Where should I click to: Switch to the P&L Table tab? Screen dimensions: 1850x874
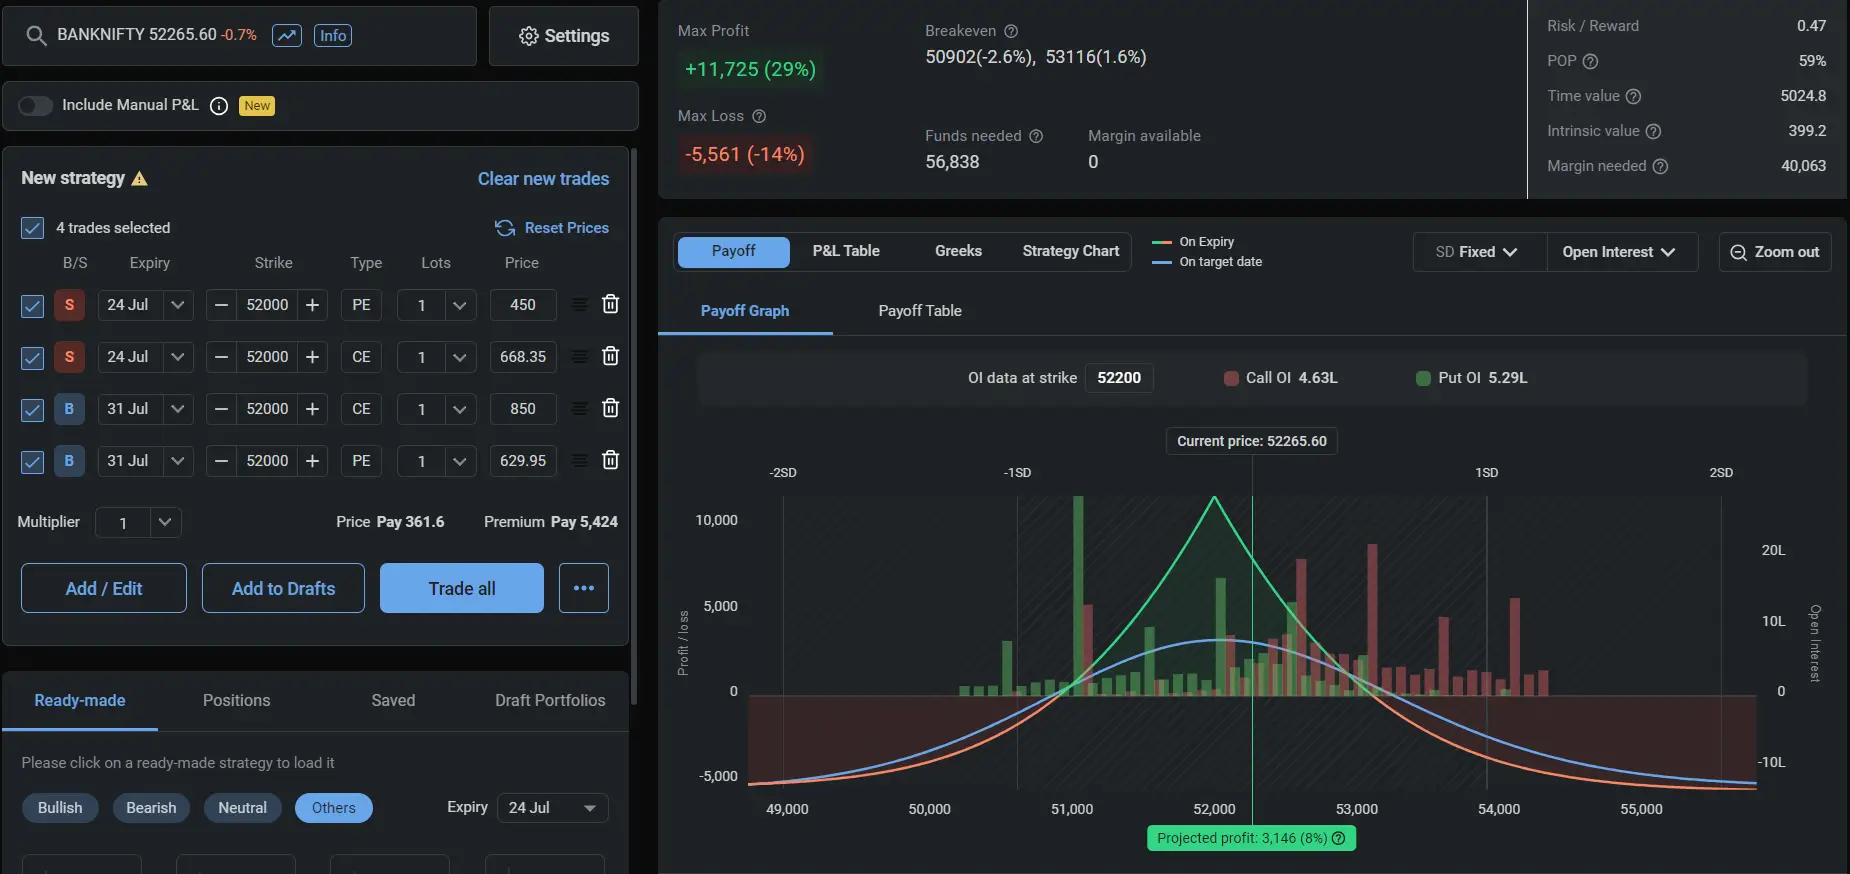(846, 251)
